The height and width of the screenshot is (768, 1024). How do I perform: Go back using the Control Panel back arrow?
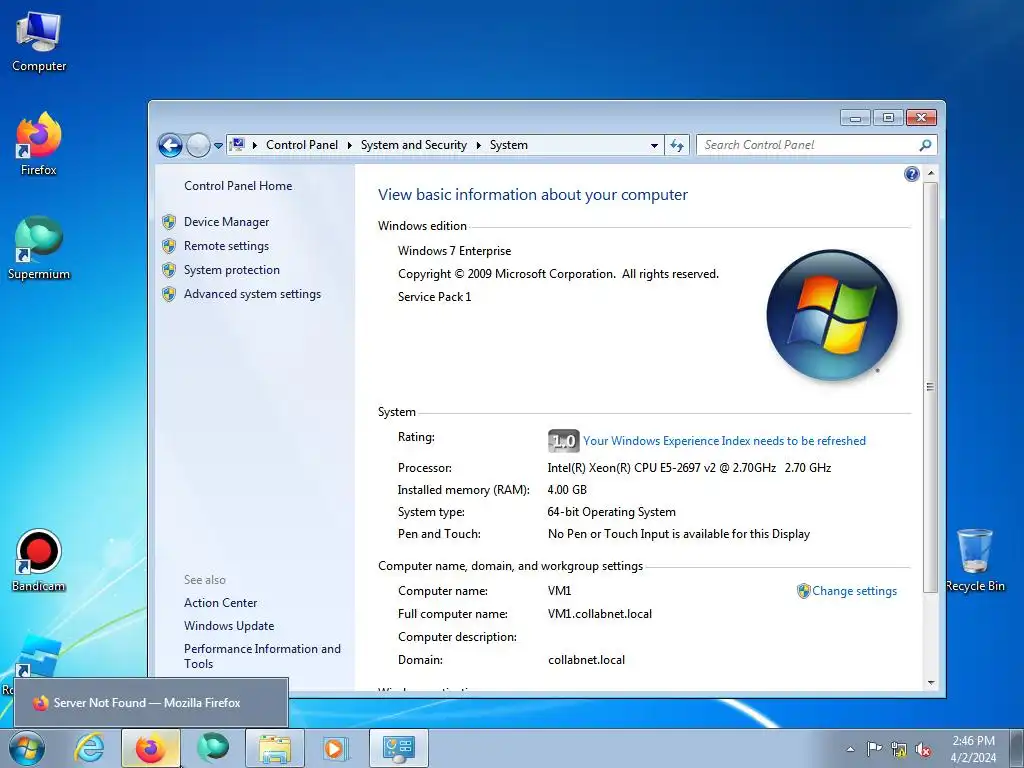pyautogui.click(x=170, y=145)
